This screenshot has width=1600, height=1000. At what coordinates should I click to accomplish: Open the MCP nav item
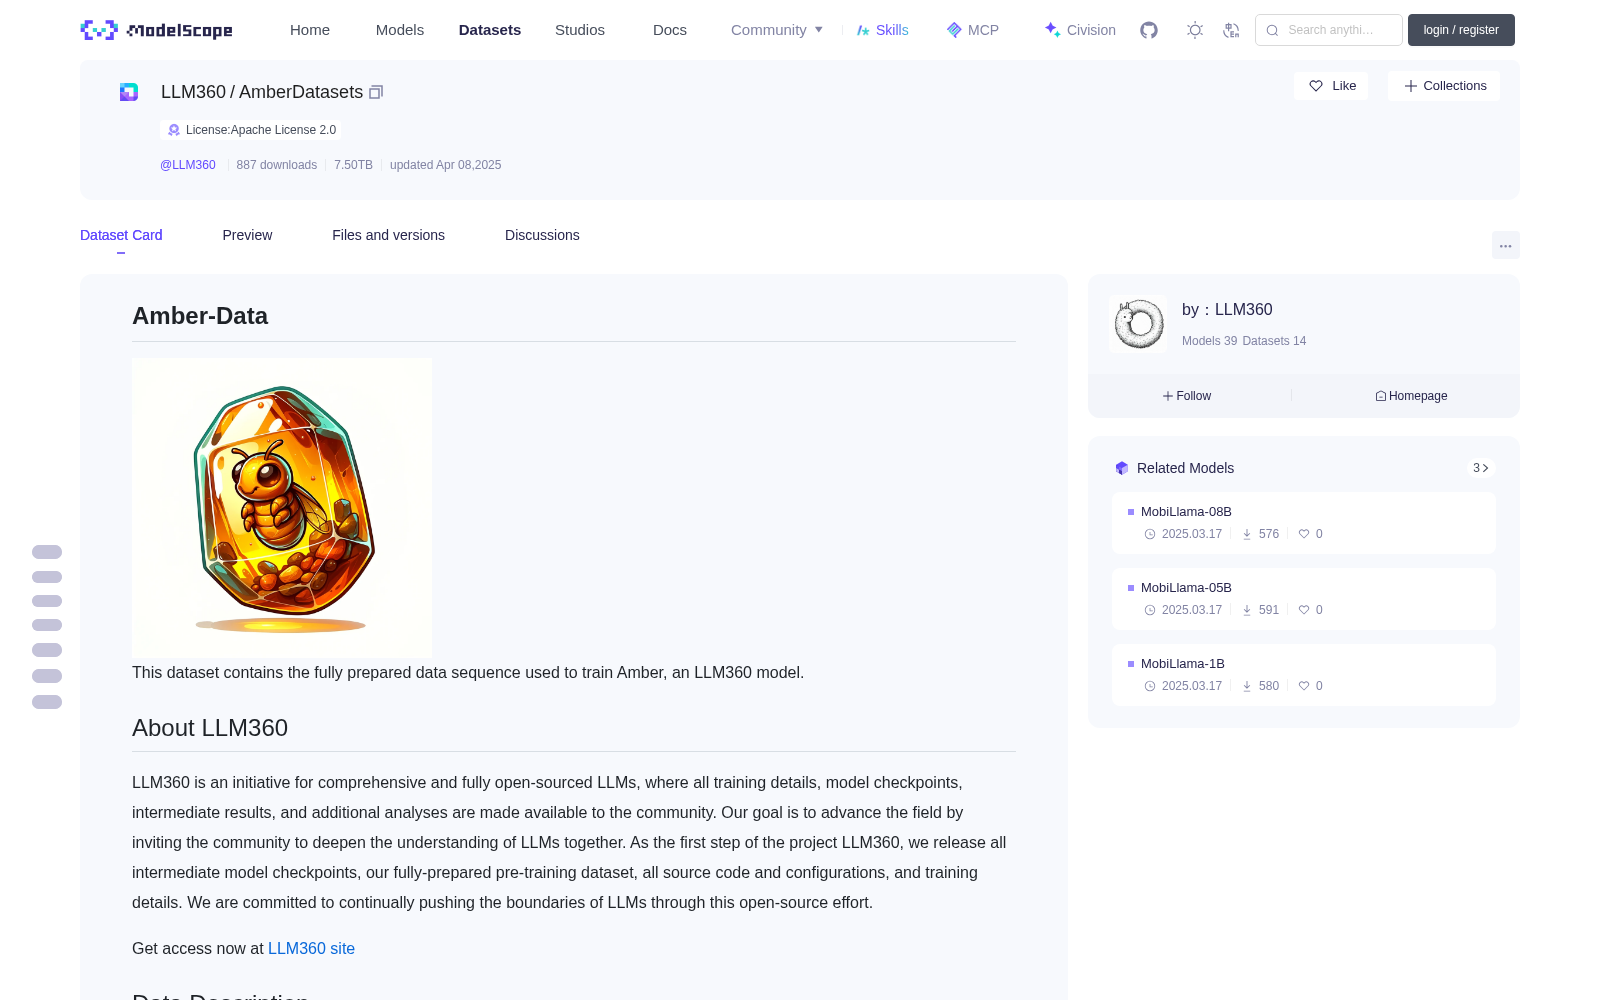(973, 30)
